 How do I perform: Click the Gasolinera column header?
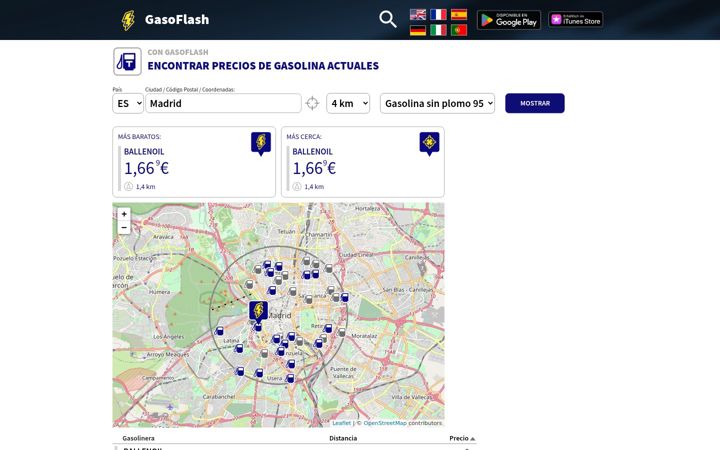138,438
